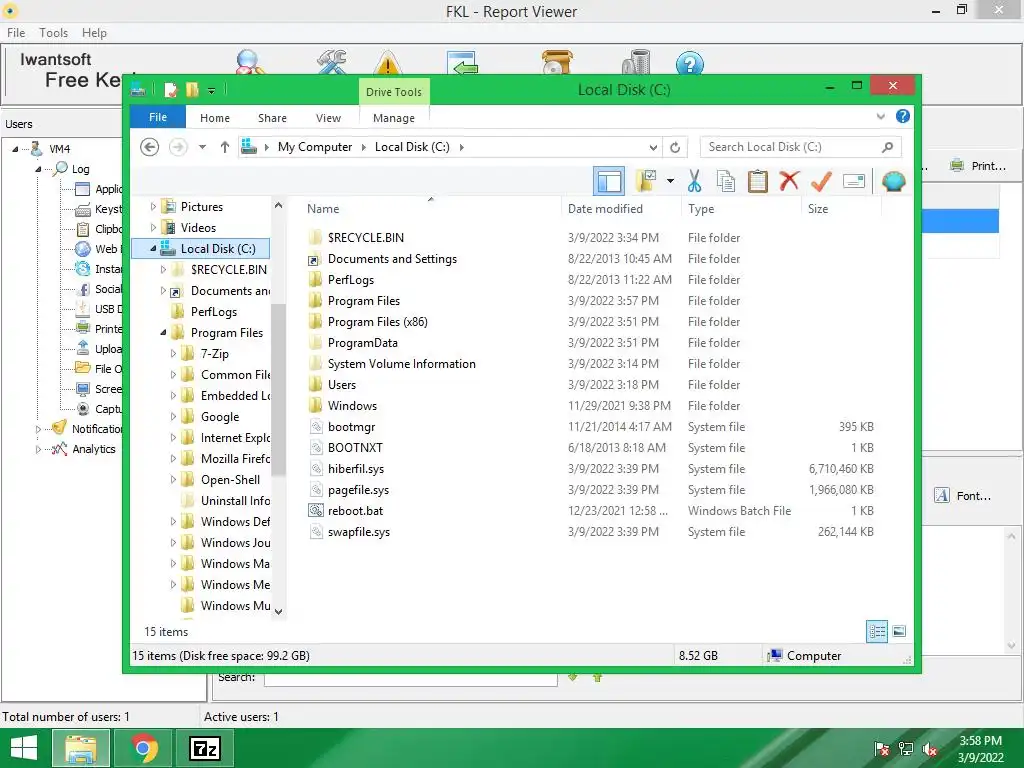
Task: Open the File menu in FKL Report Viewer
Action: (x=16, y=33)
